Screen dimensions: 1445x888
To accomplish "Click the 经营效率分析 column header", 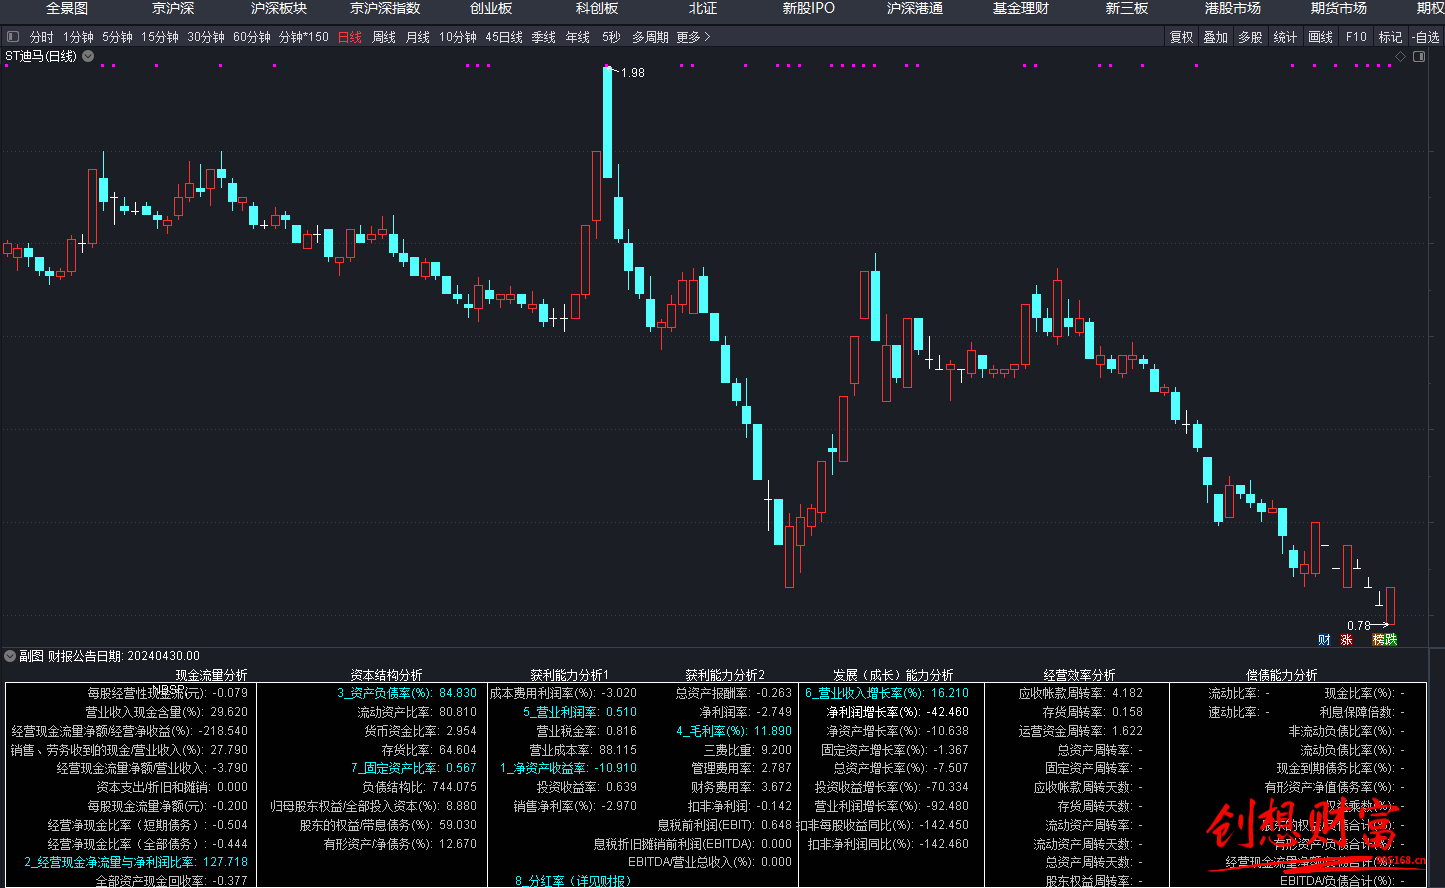I will (x=1079, y=675).
